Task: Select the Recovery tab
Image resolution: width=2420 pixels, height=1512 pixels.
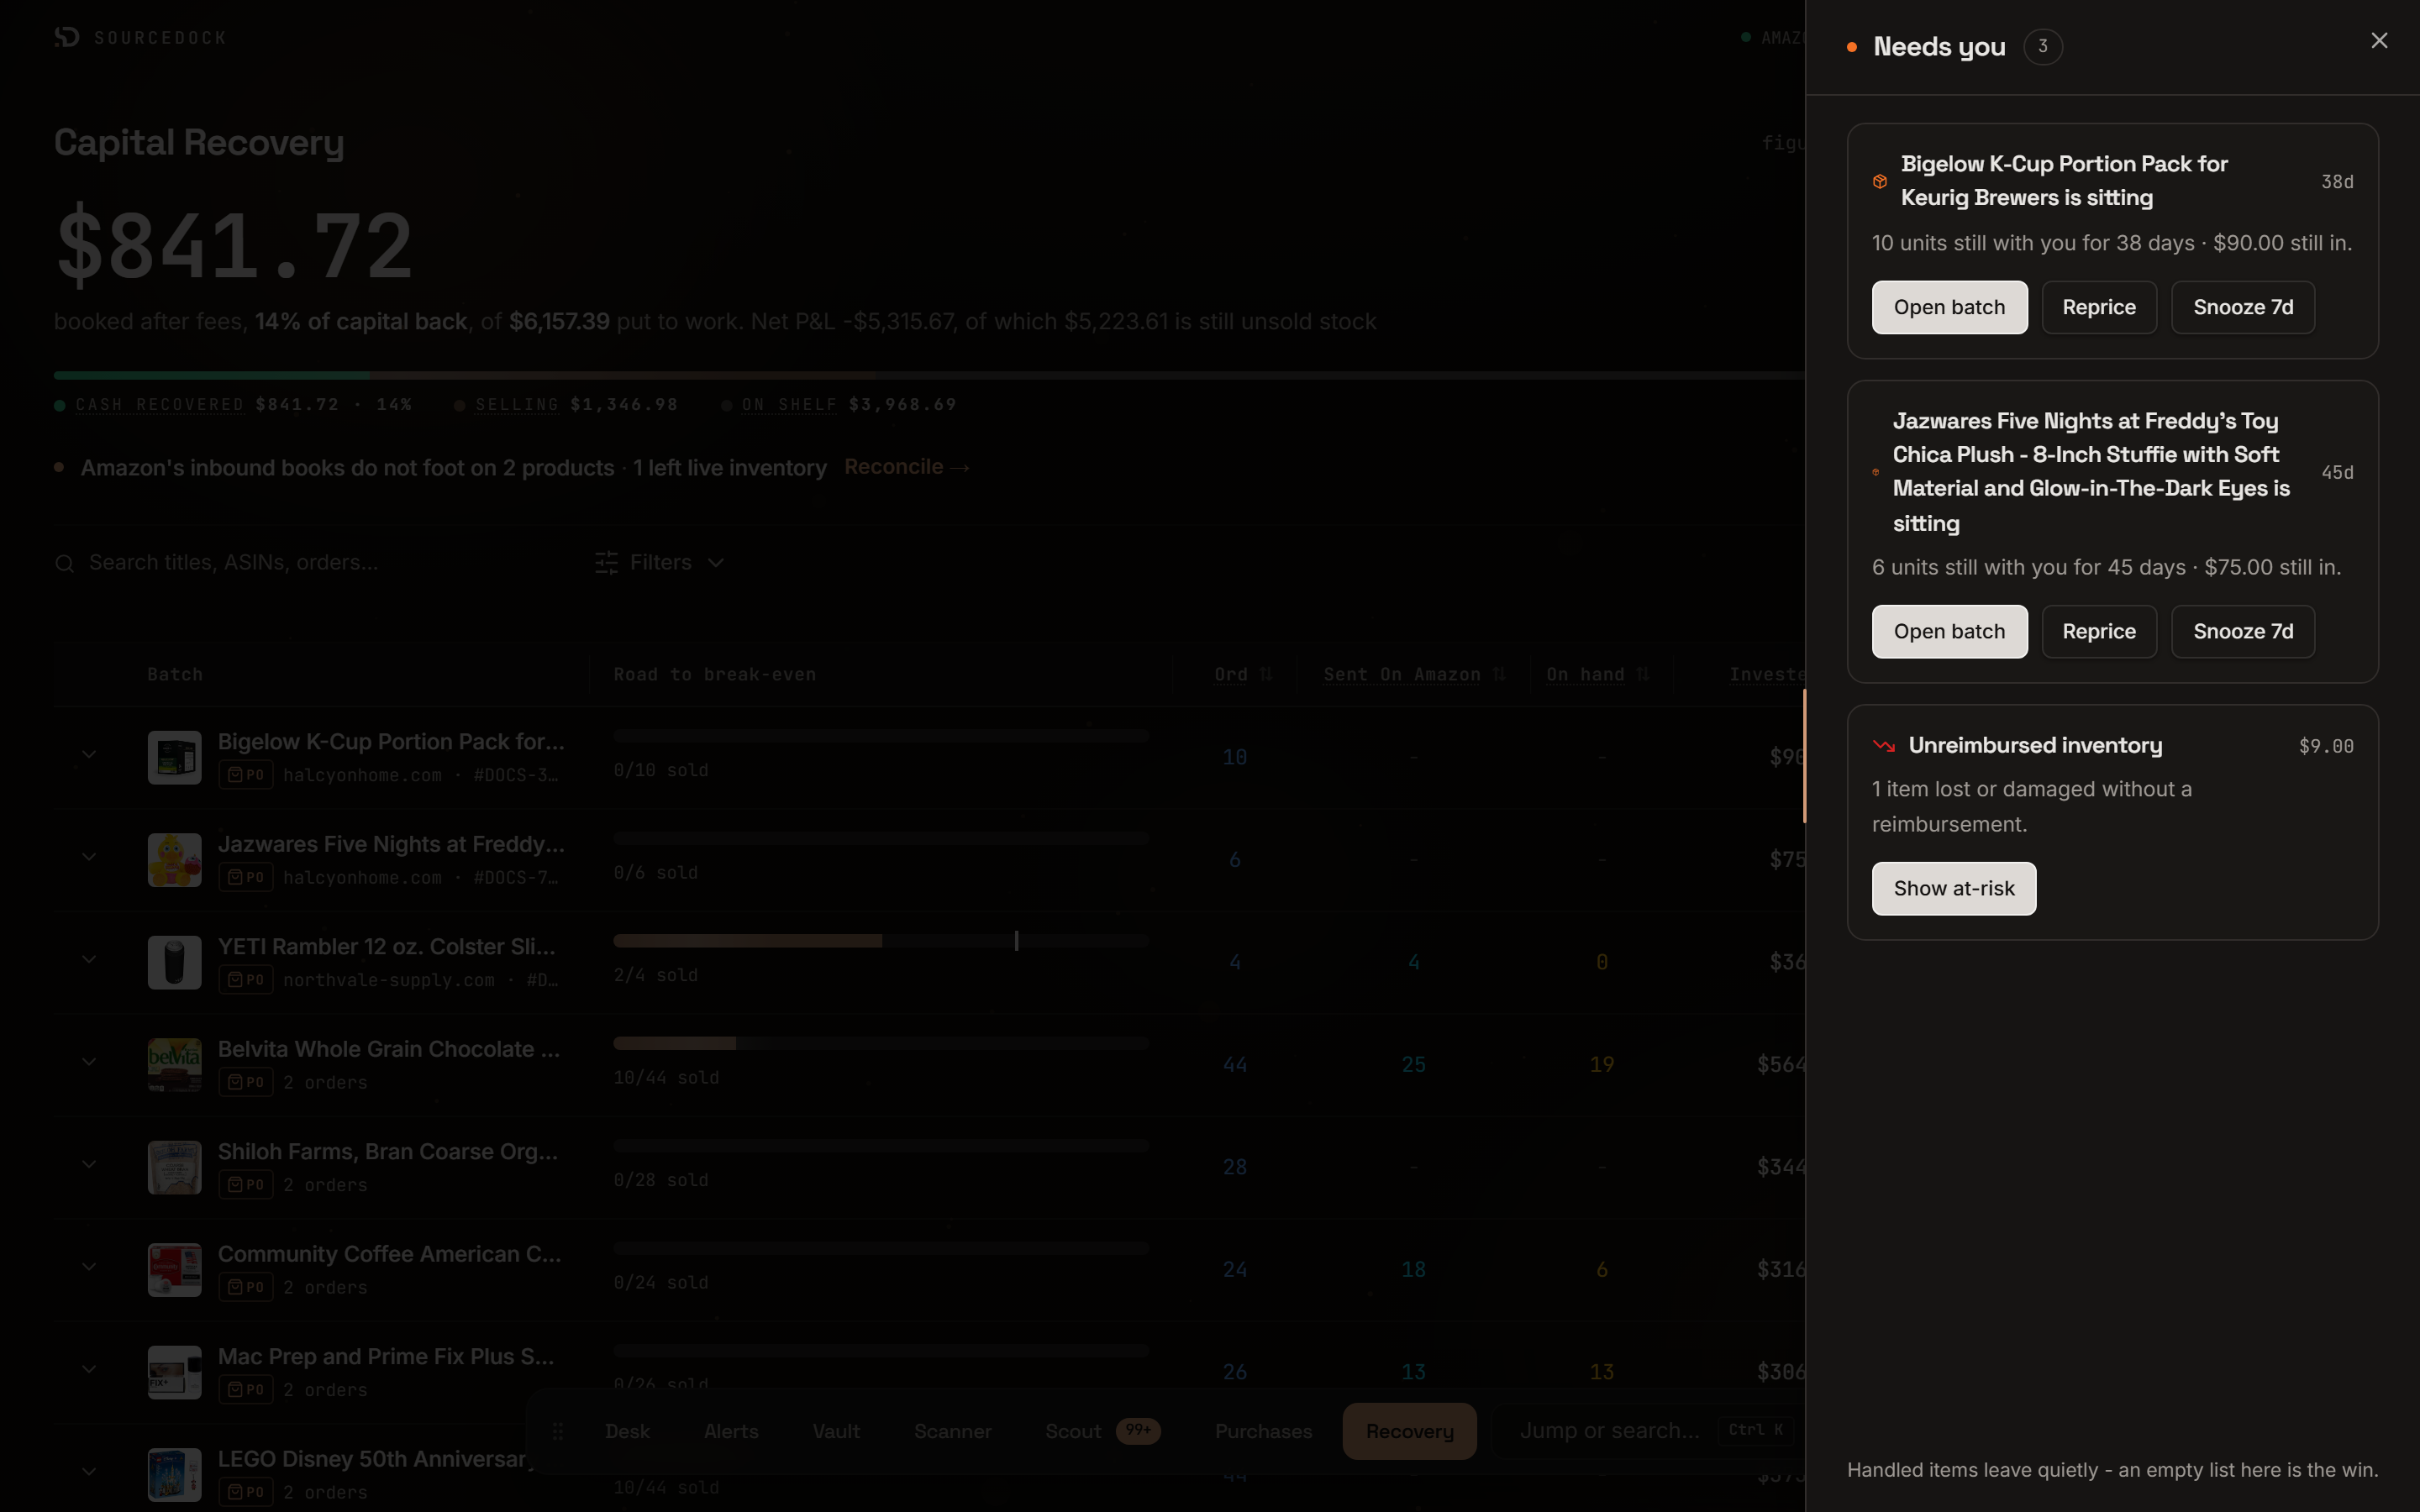Action: point(1410,1431)
